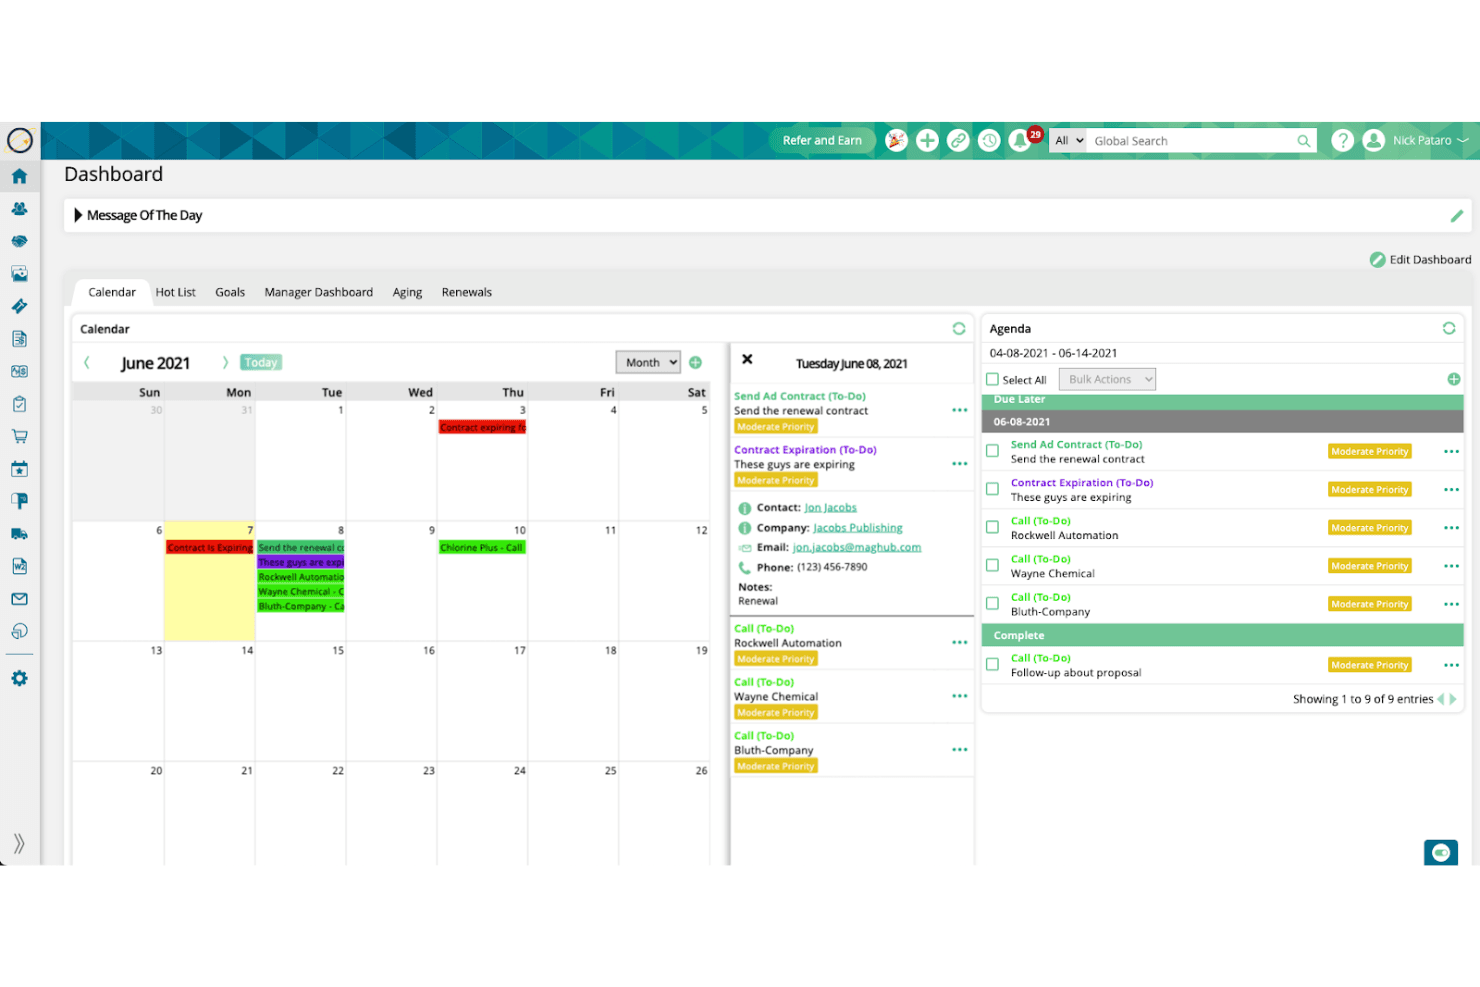1480x987 pixels.
Task: Open the Bulk Actions dropdown
Action: (1107, 379)
